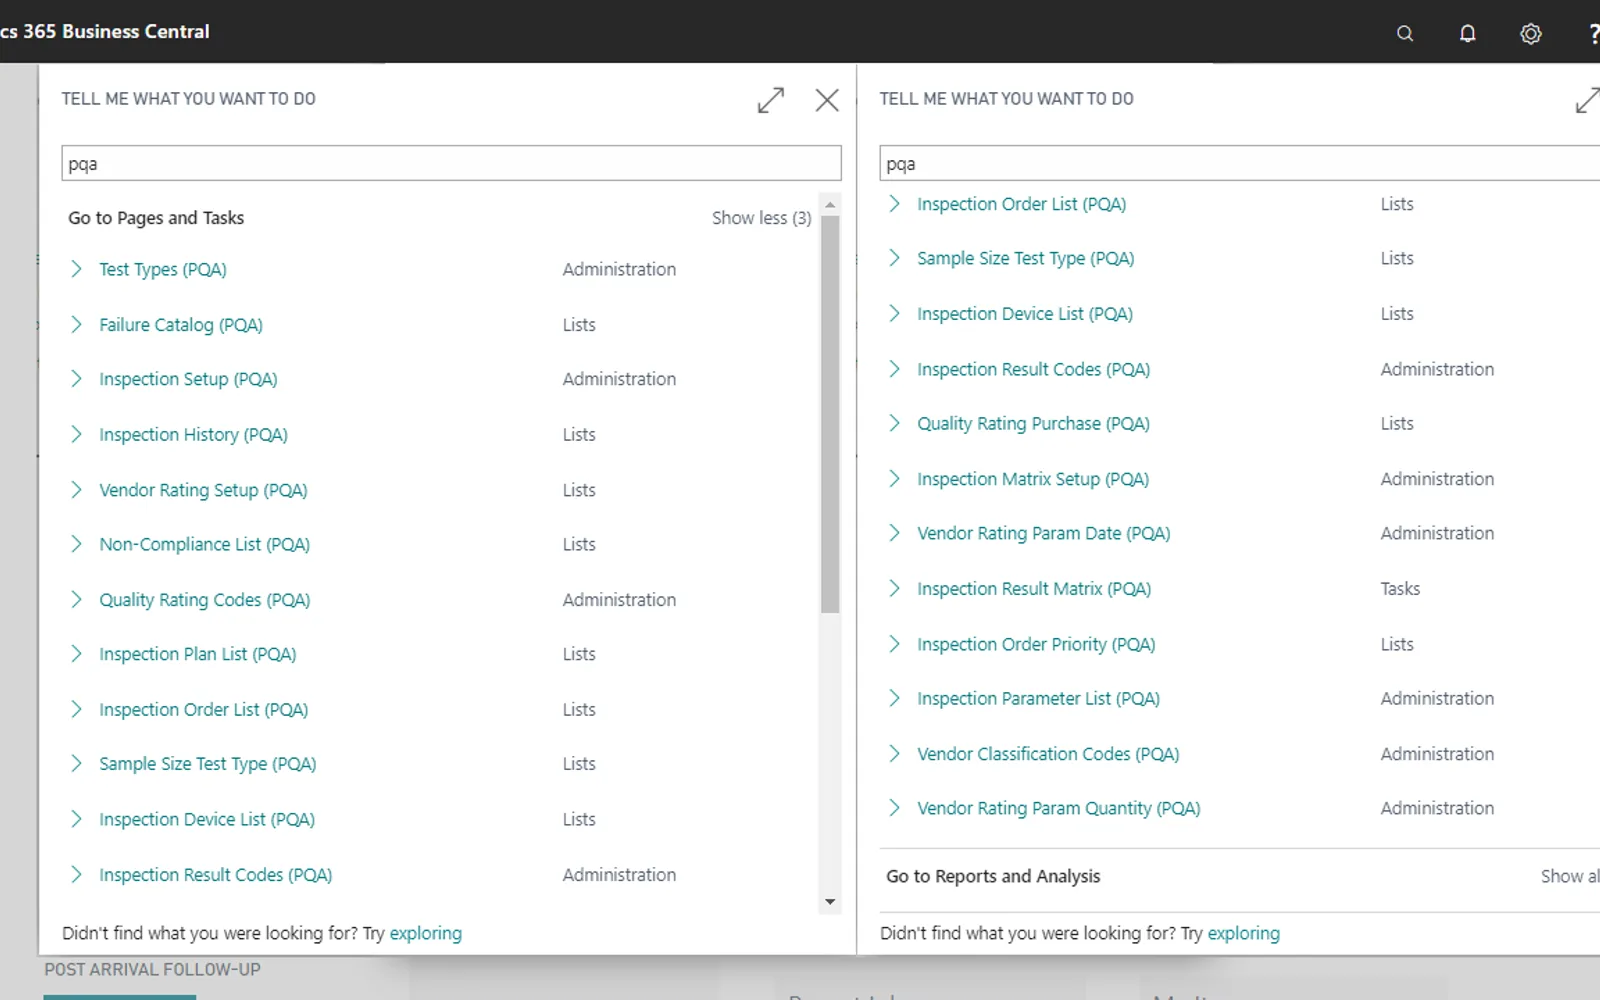Close the left Tell Me dialog
1600x1000 pixels.
(827, 100)
